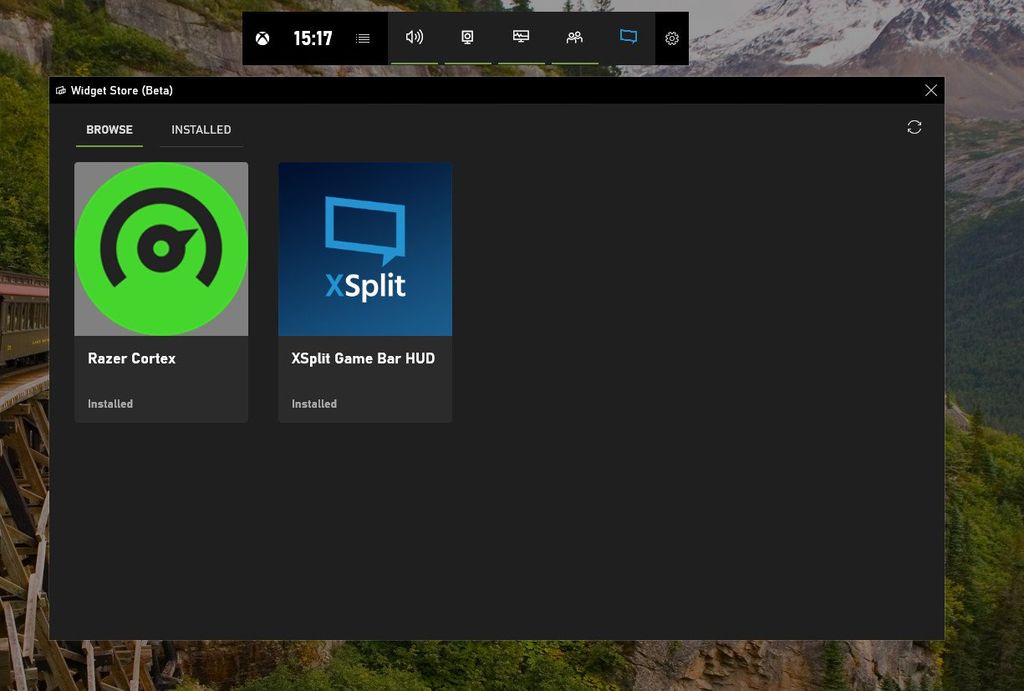Open the XSplit Game Bar HUD thumbnail

tap(365, 249)
